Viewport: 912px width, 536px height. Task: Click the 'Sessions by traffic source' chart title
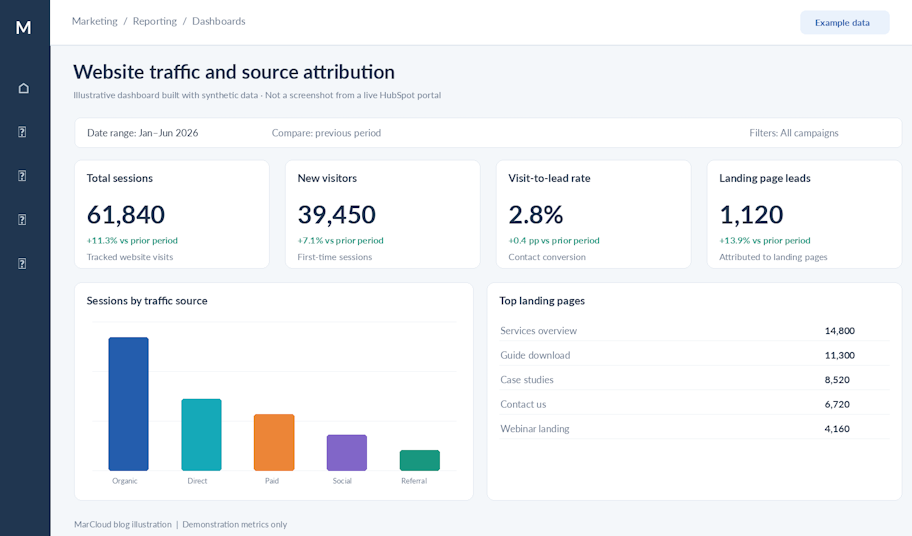coord(147,301)
